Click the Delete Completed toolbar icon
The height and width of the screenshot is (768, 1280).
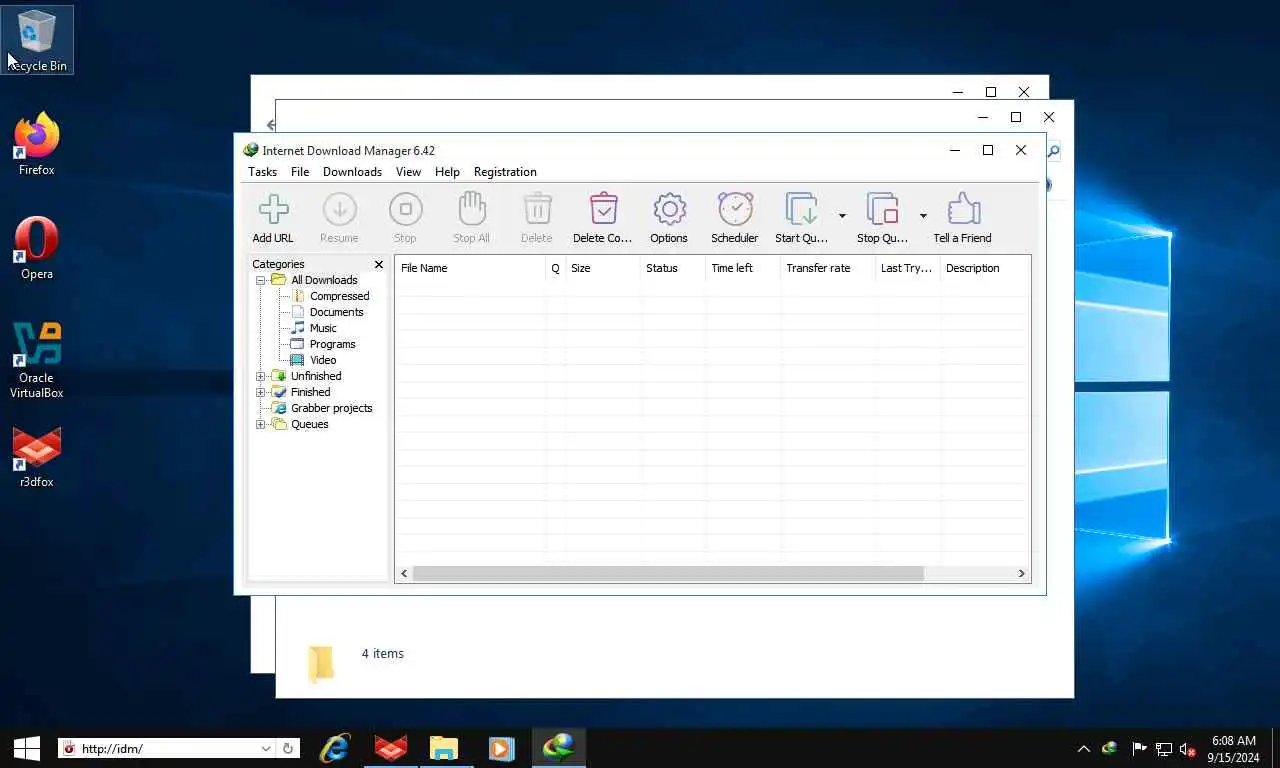[x=603, y=210]
